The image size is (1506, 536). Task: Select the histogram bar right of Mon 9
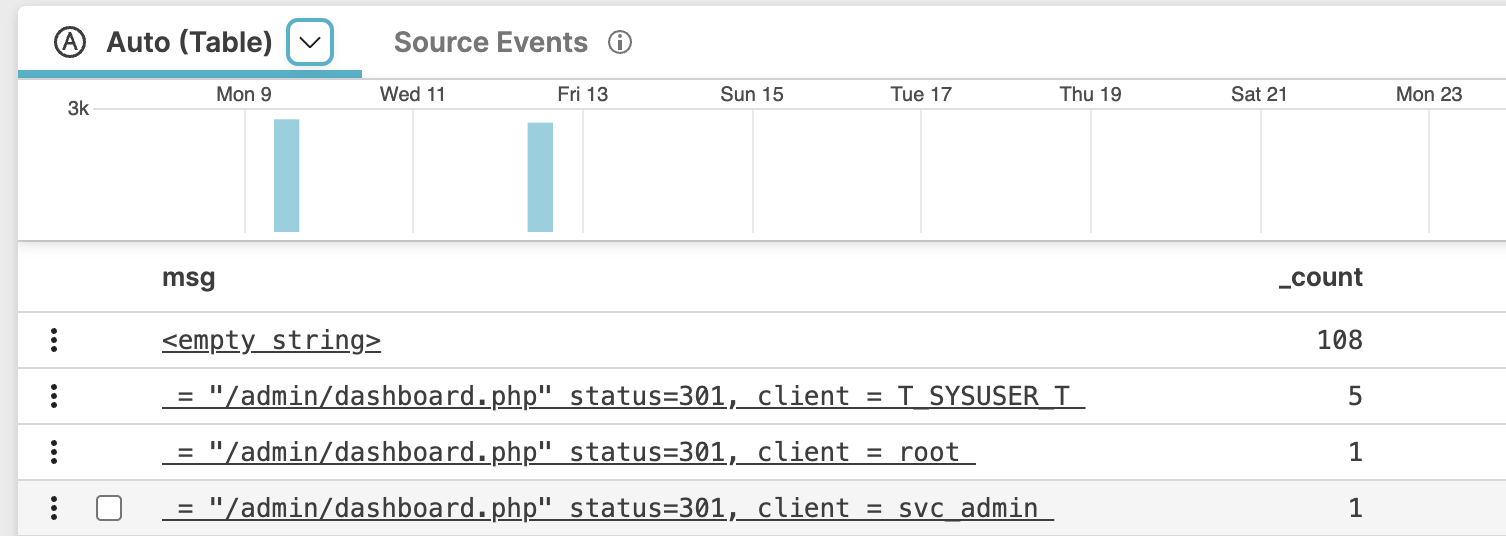coord(287,176)
